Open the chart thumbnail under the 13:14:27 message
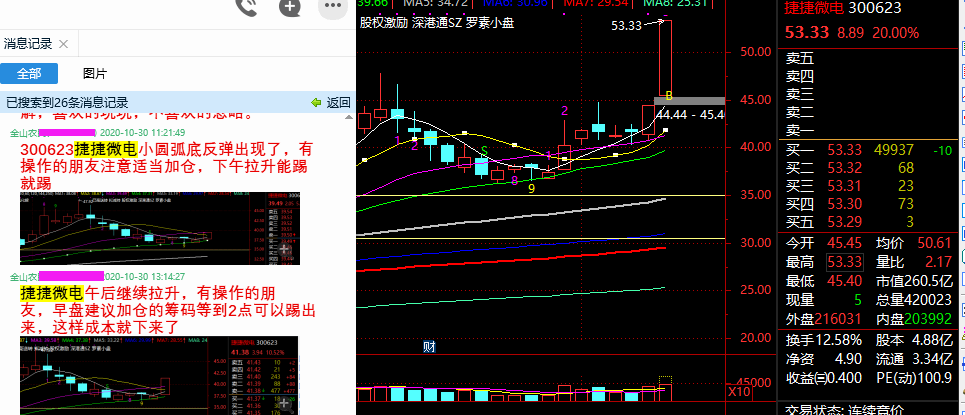This screenshot has width=965, height=415. point(159,375)
